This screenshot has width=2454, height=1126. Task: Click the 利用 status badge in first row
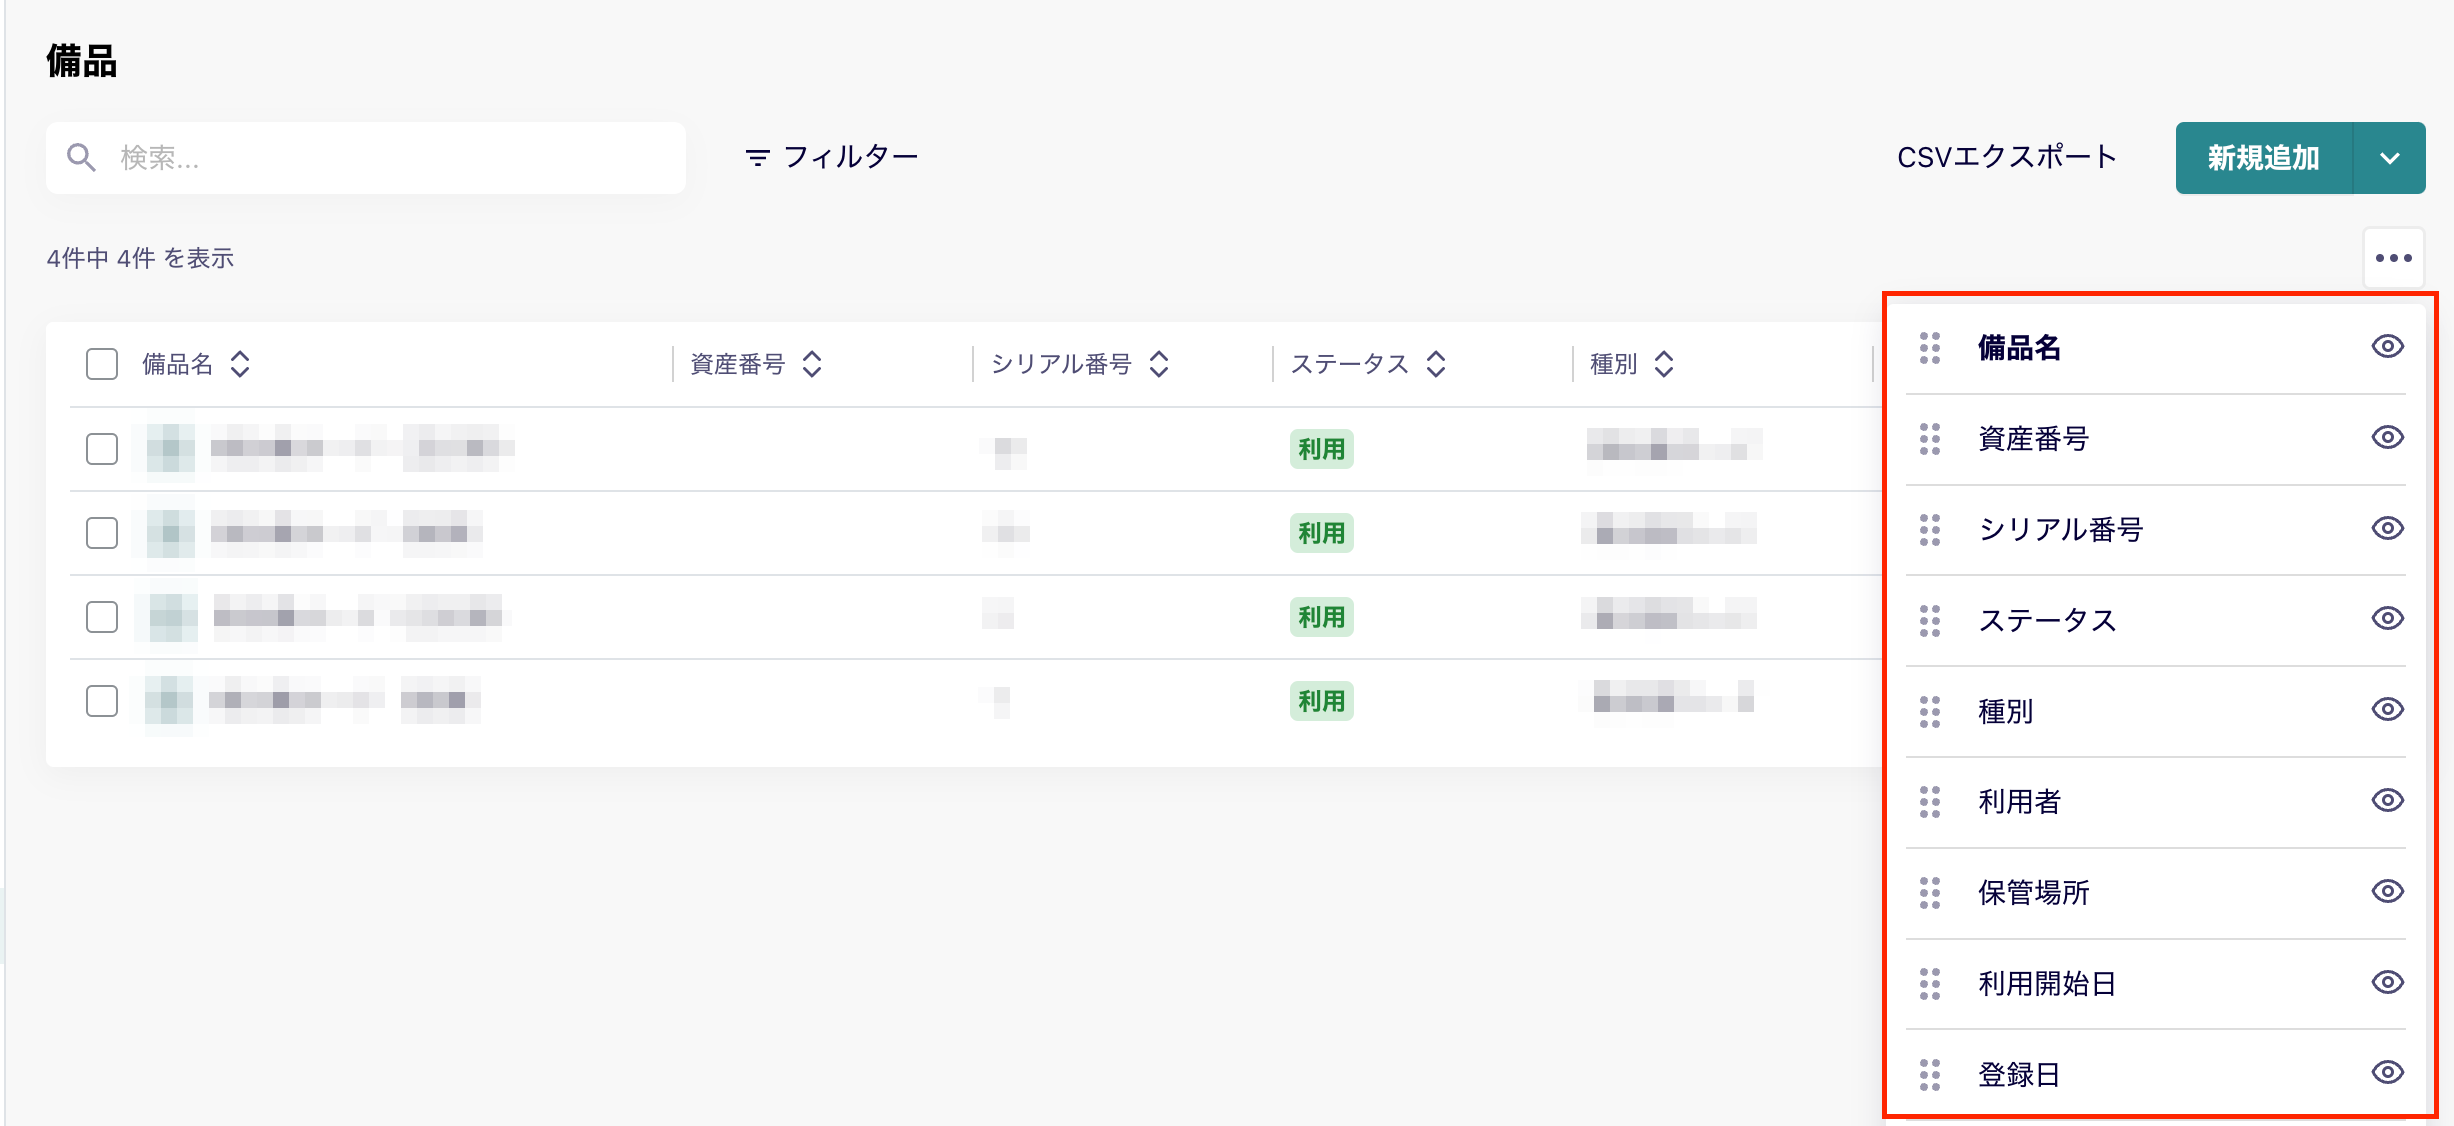tap(1322, 449)
